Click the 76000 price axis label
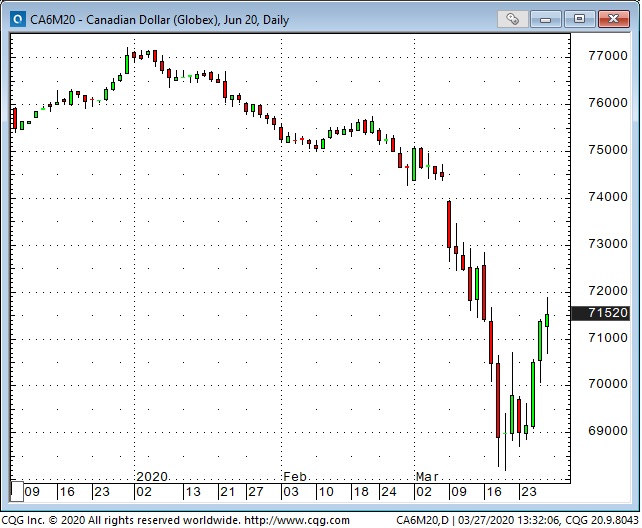The width and height of the screenshot is (642, 528). tap(608, 103)
